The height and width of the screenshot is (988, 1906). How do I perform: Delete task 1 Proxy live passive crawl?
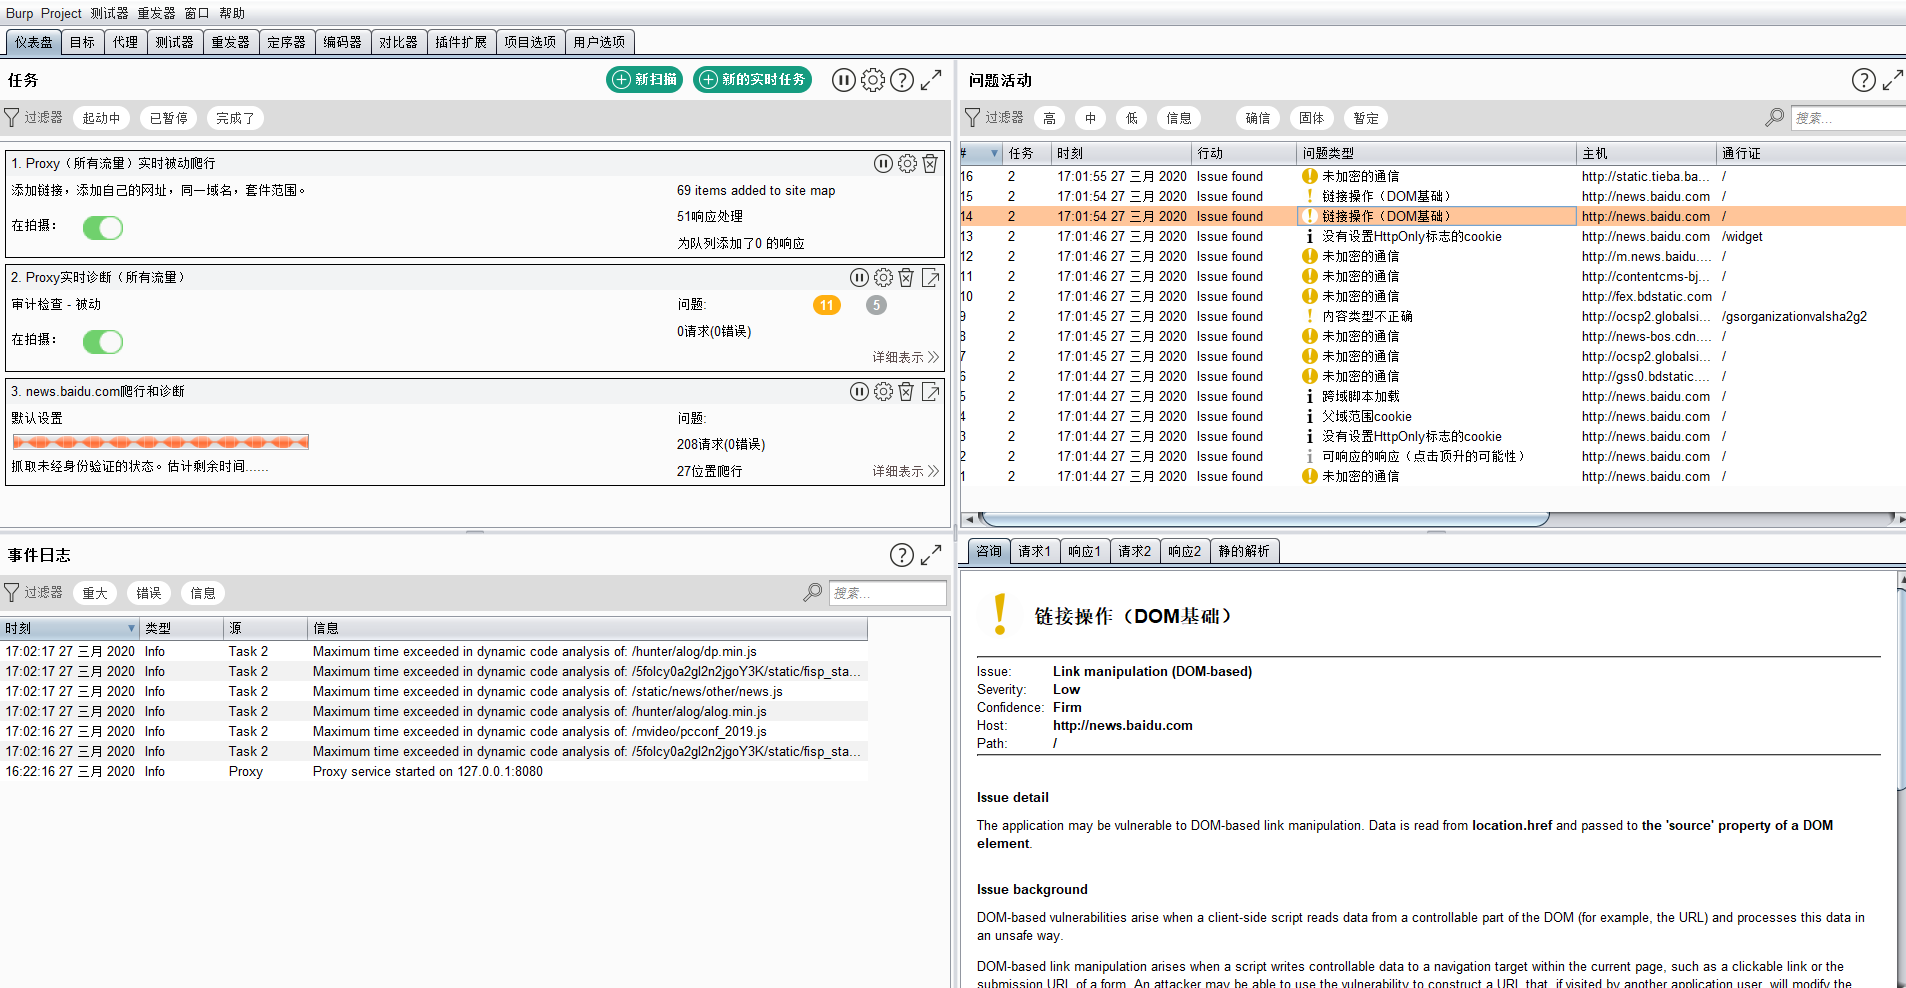coord(930,163)
